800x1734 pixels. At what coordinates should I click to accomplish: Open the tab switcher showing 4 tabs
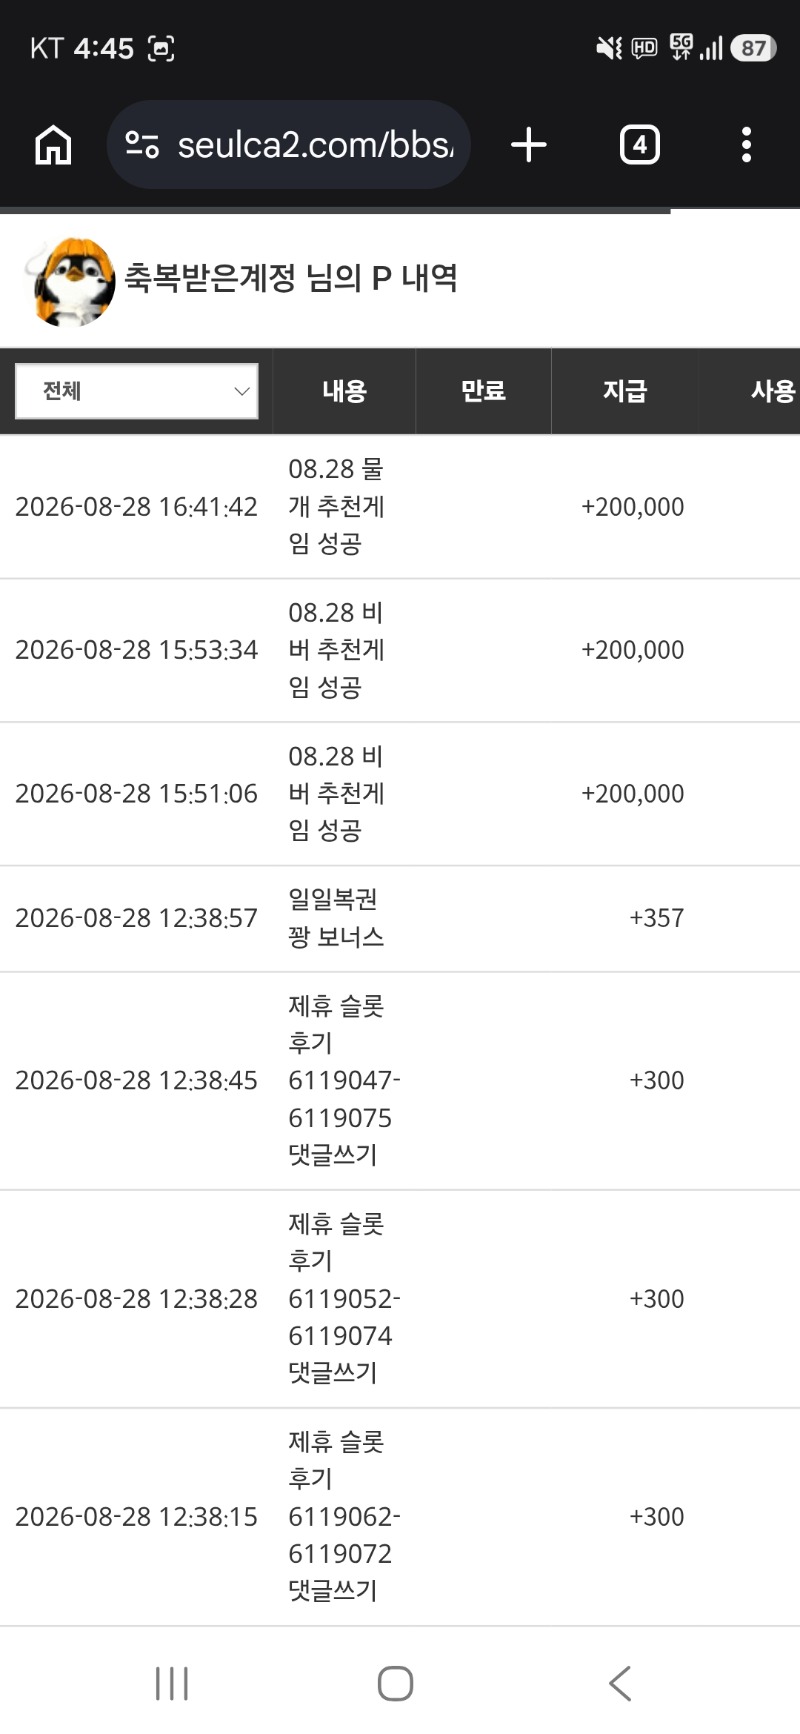[640, 145]
